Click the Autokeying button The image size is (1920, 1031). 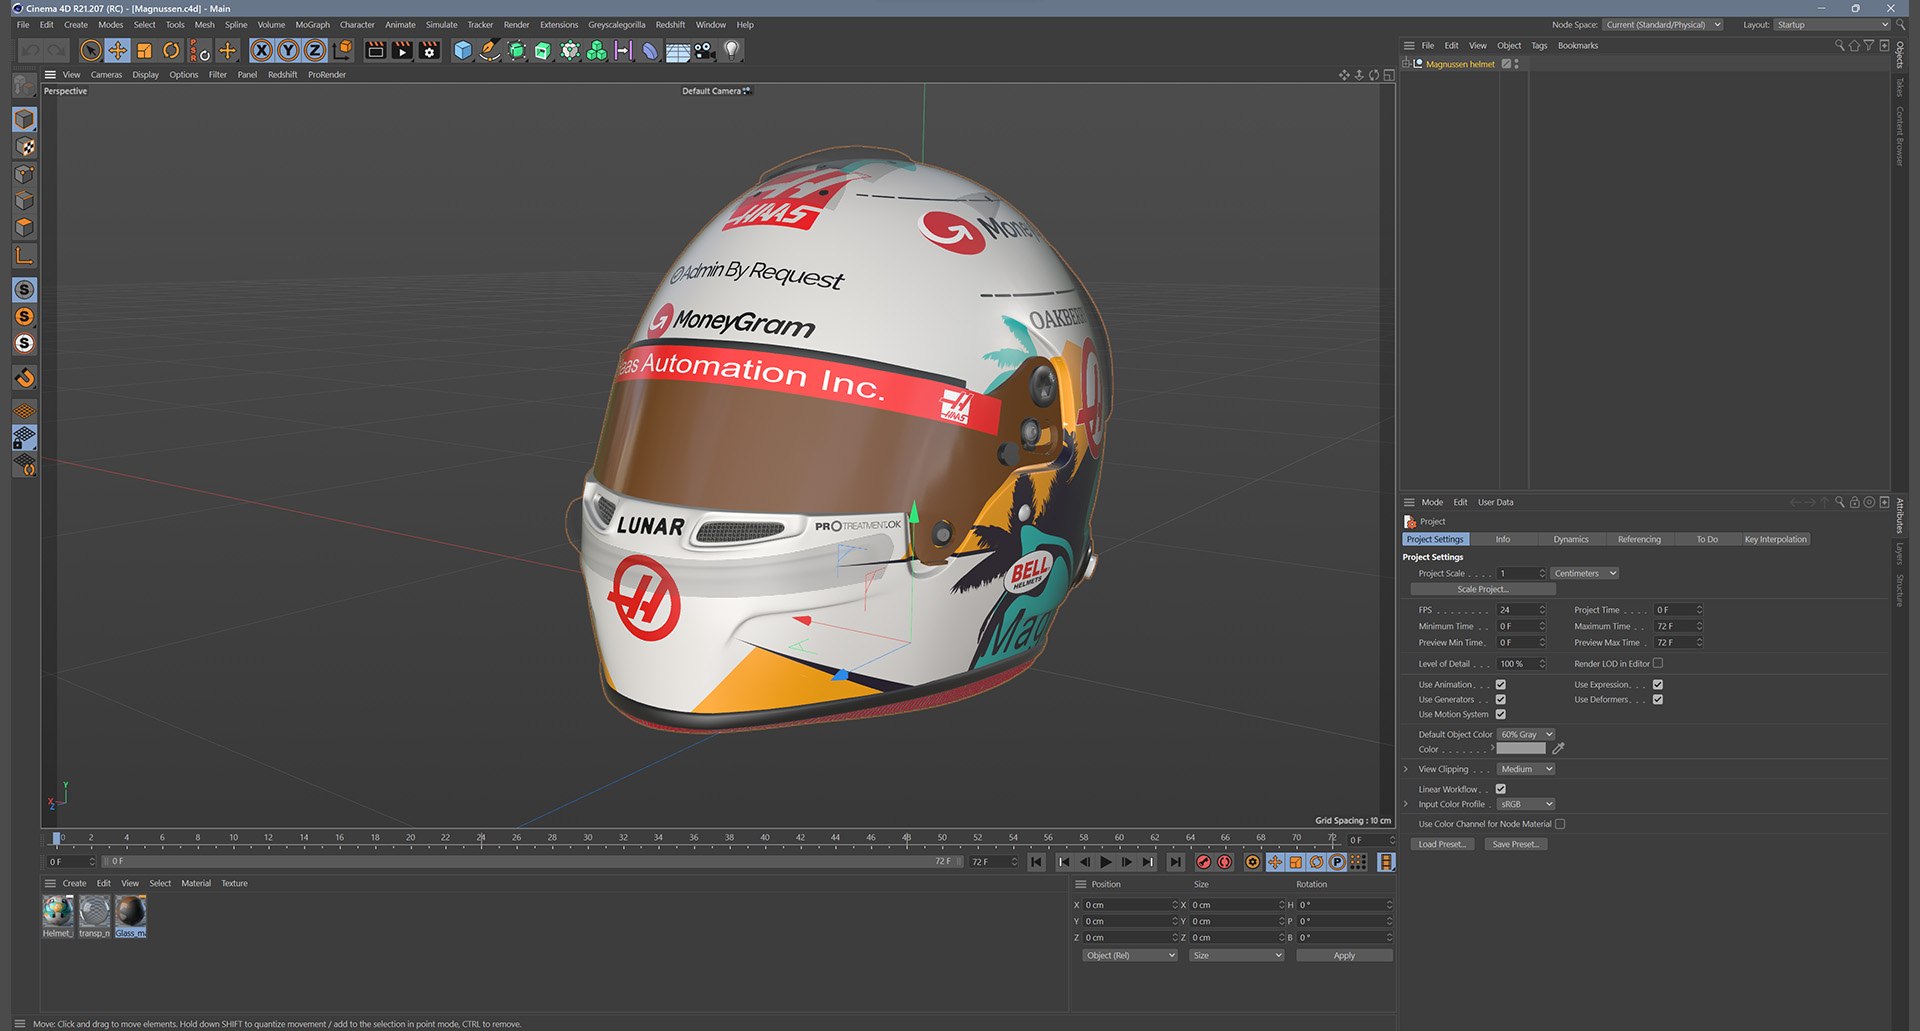click(1225, 862)
